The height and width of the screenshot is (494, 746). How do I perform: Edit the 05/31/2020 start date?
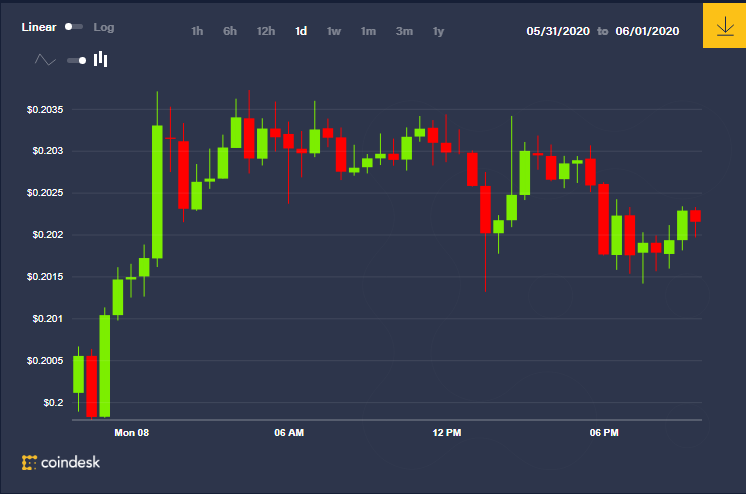(558, 31)
